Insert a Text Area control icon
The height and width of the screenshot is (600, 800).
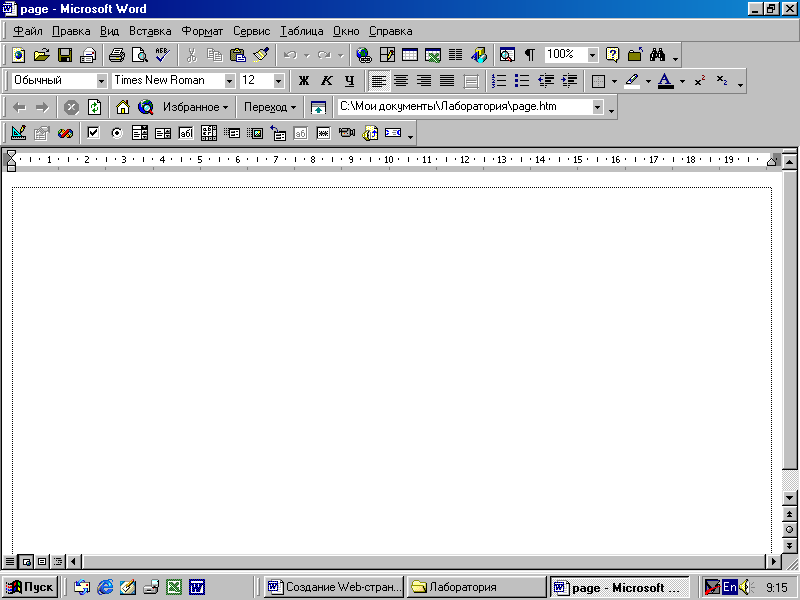(x=209, y=133)
